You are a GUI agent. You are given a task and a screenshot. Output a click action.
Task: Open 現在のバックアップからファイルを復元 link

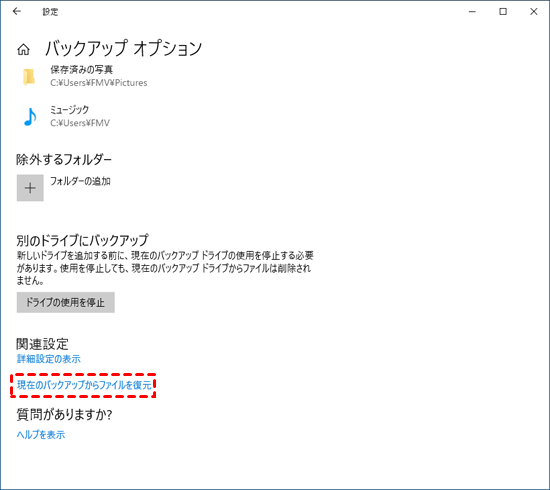84,385
